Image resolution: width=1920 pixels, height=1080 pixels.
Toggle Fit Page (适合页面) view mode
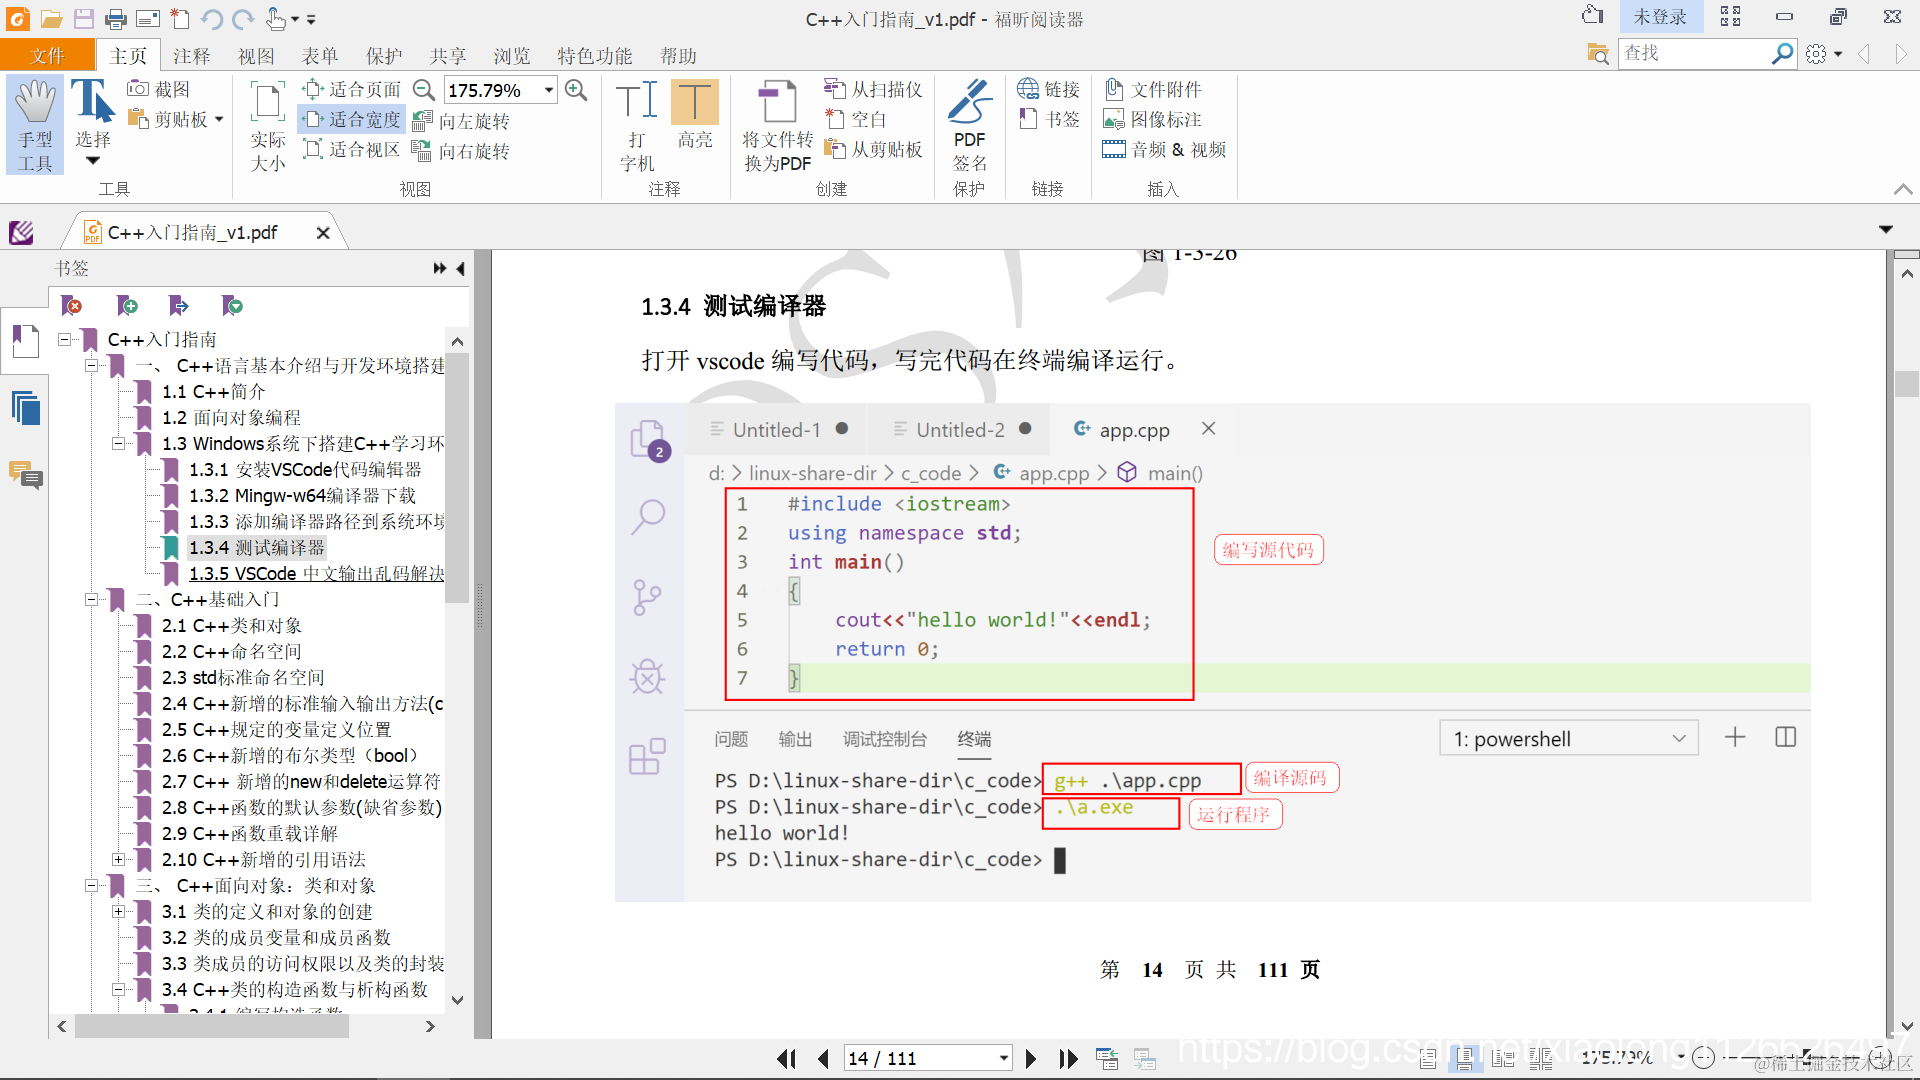352,89
